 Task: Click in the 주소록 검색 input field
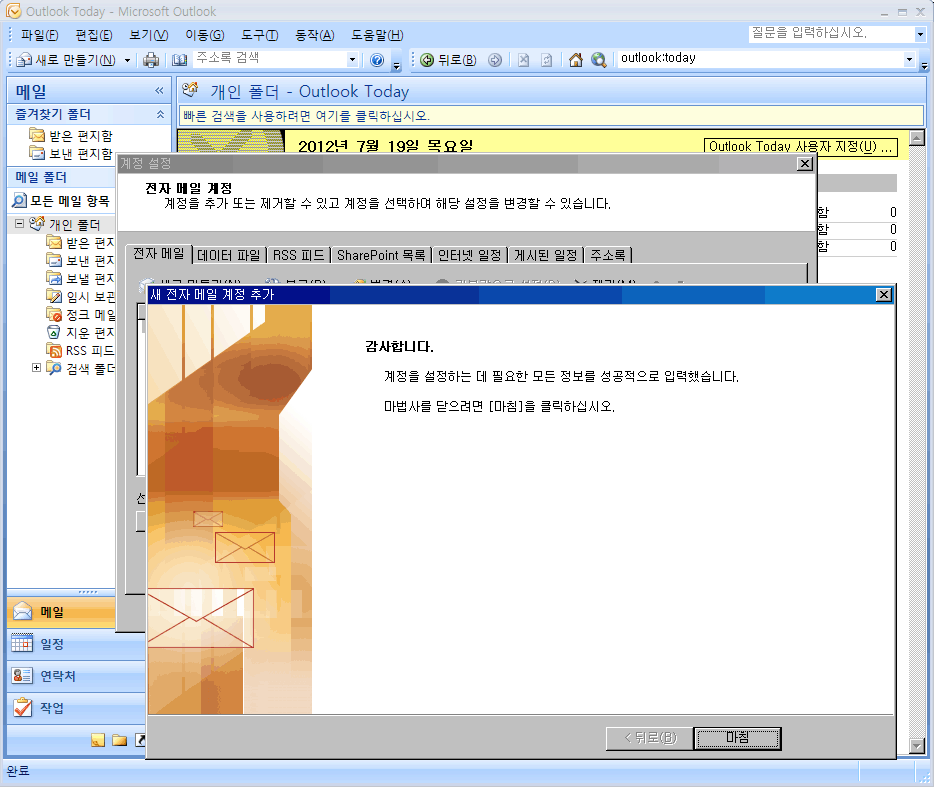(x=270, y=59)
